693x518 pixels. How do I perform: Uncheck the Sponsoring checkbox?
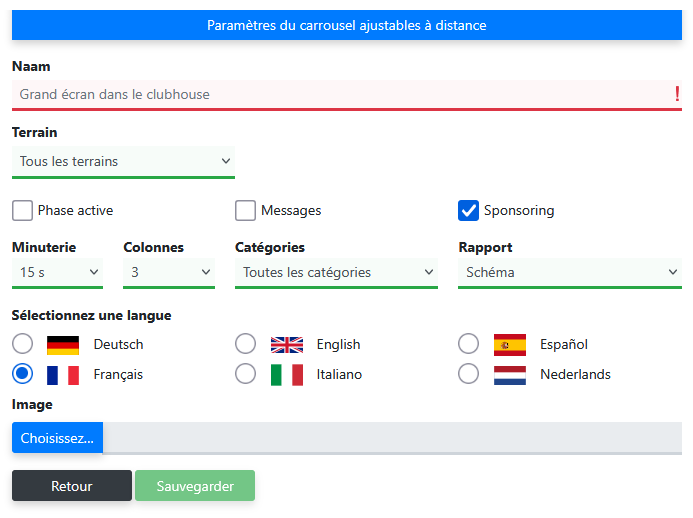468,210
